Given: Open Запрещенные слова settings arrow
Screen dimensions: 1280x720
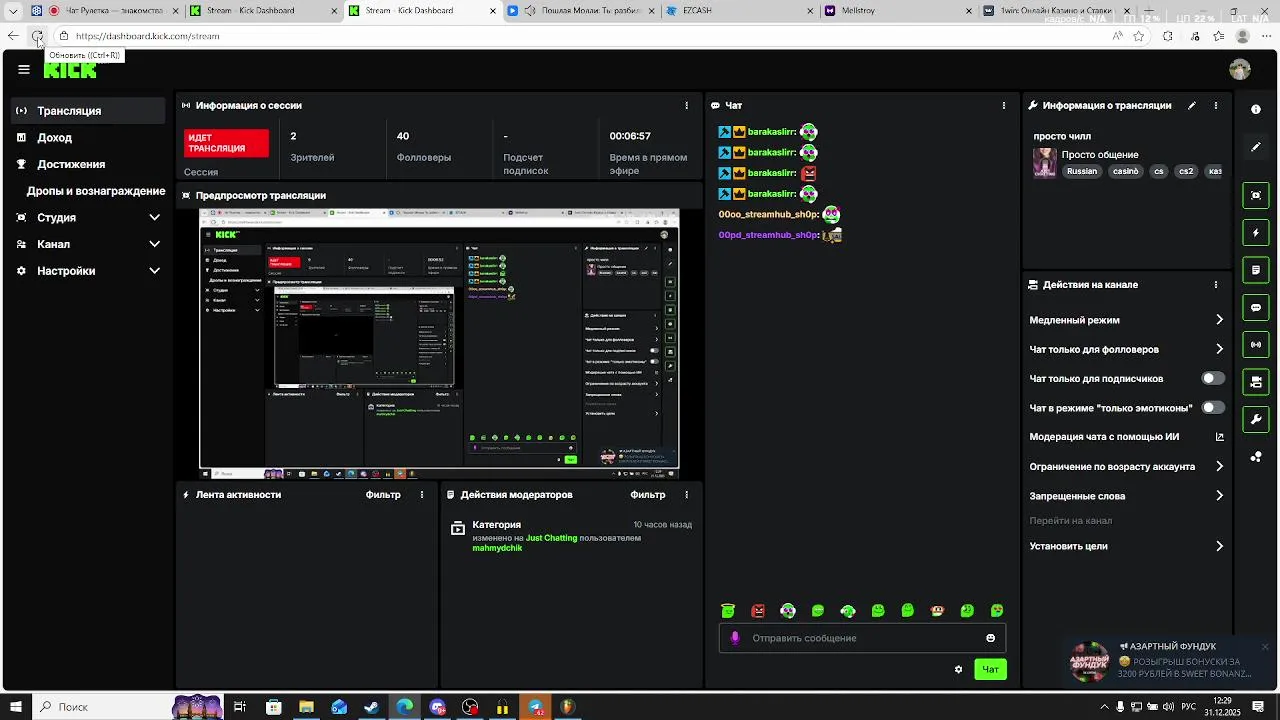Looking at the screenshot, I should [x=1219, y=496].
